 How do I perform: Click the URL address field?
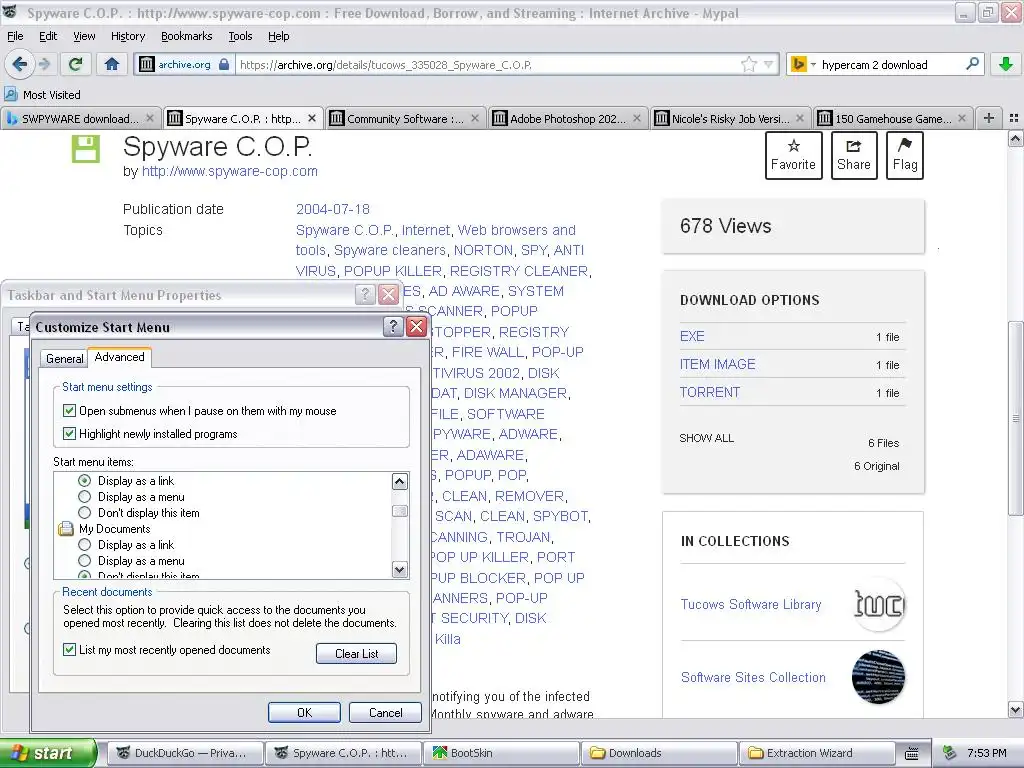(x=488, y=65)
